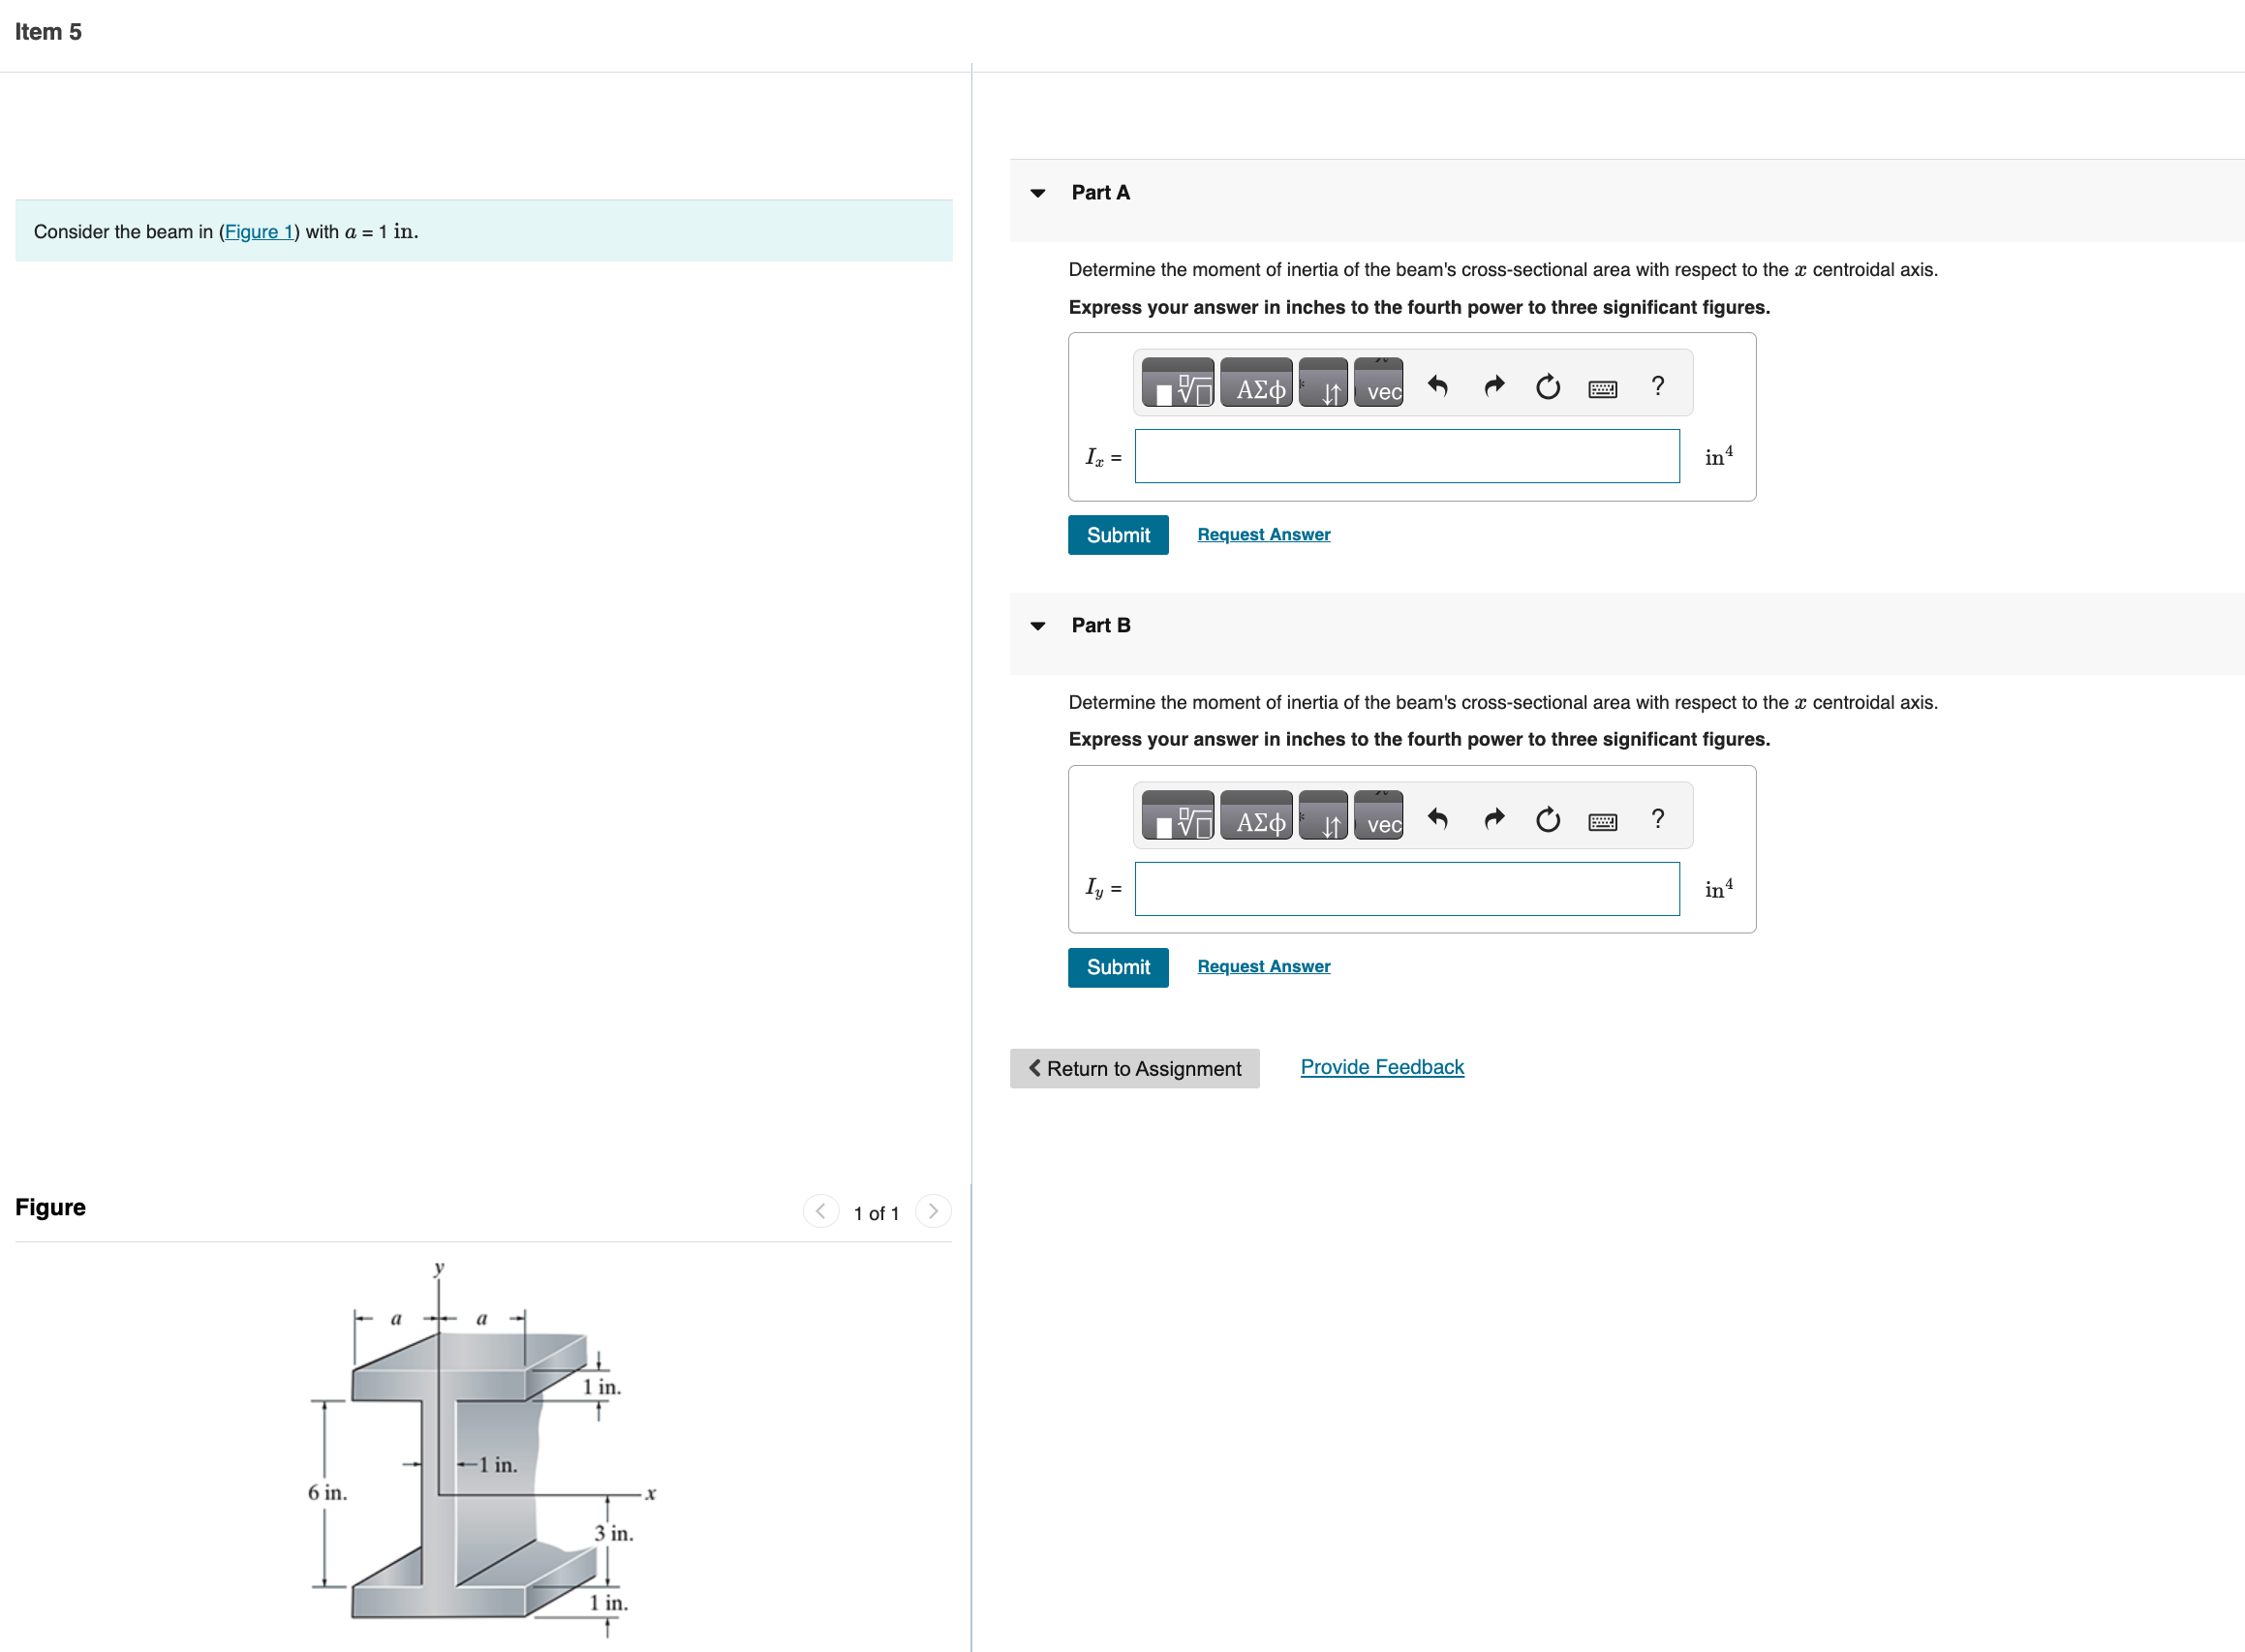
Task: Collapse the Part B section
Action: (1039, 626)
